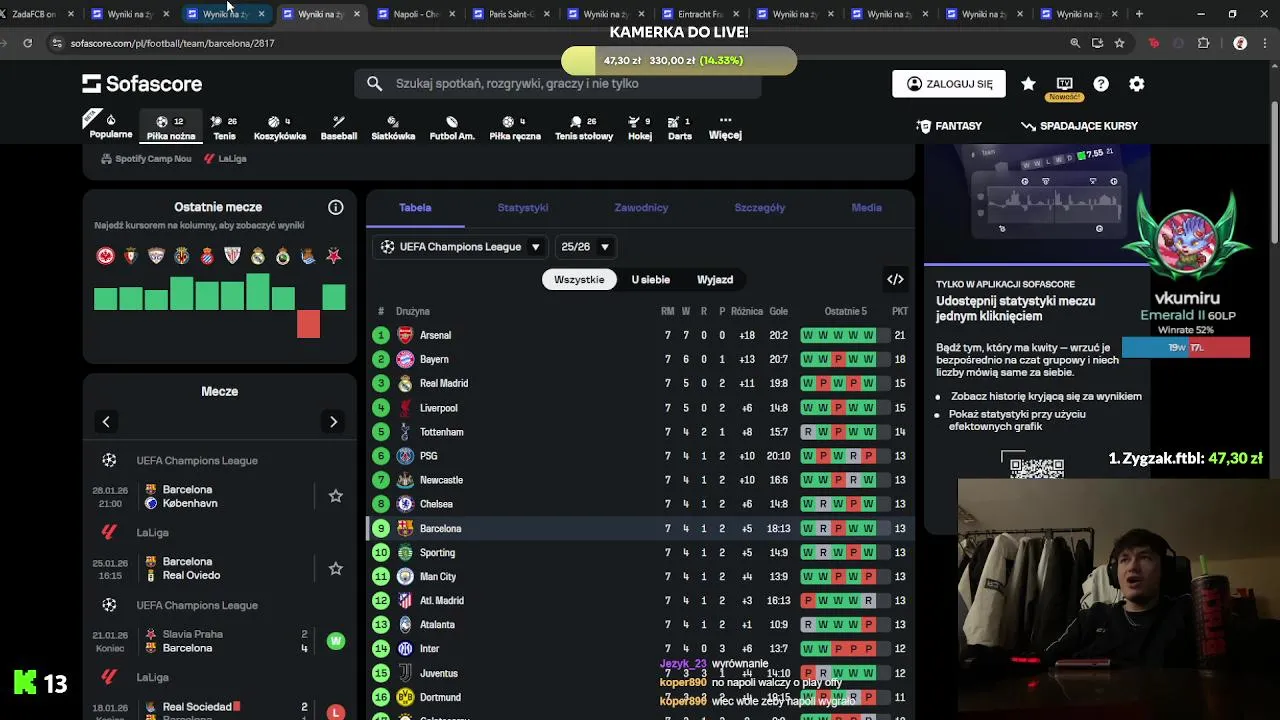
Task: Switch to Napoli browser tab
Action: (415, 14)
